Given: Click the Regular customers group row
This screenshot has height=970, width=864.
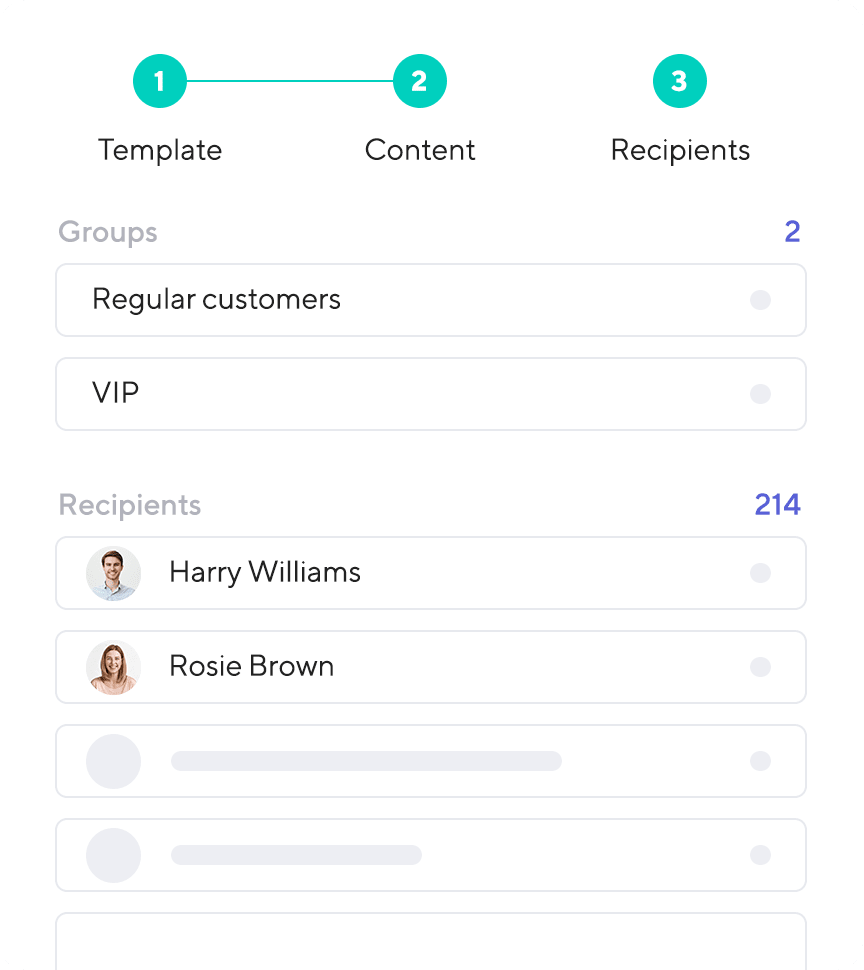Looking at the screenshot, I should 431,300.
